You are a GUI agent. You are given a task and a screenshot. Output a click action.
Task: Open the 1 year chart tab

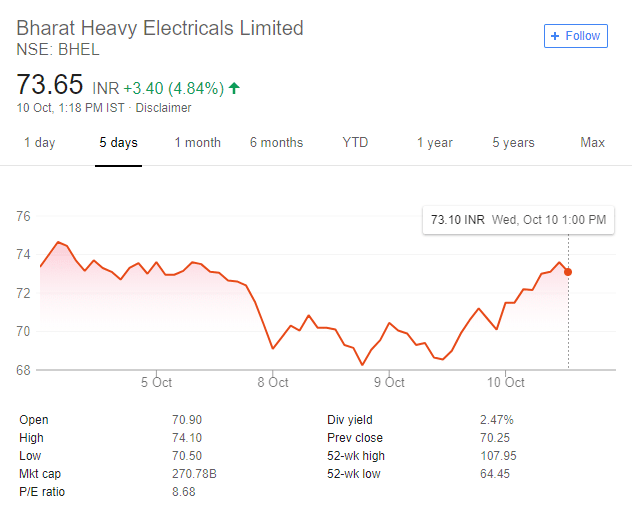point(434,143)
